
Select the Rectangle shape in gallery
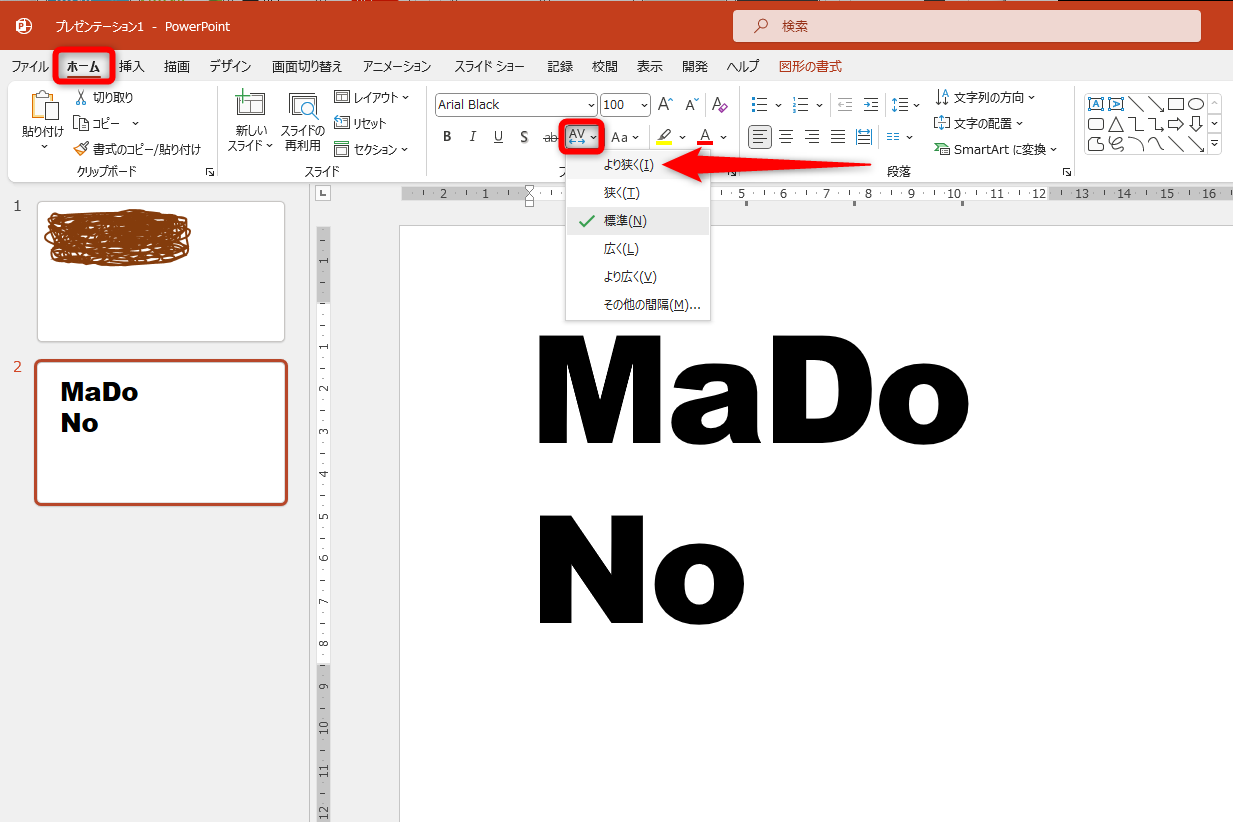[x=1176, y=104]
